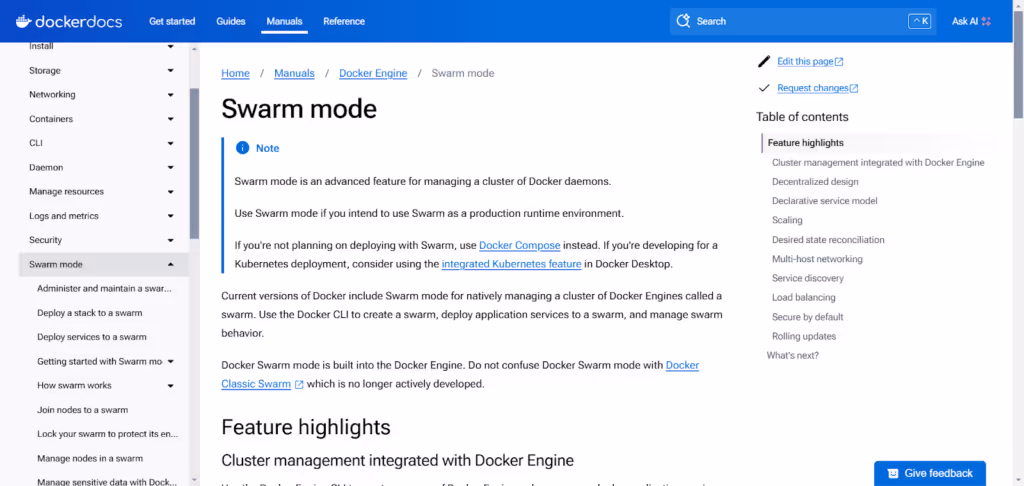Expand the Security section arrow
Image resolution: width=1024 pixels, height=486 pixels.
click(170, 240)
